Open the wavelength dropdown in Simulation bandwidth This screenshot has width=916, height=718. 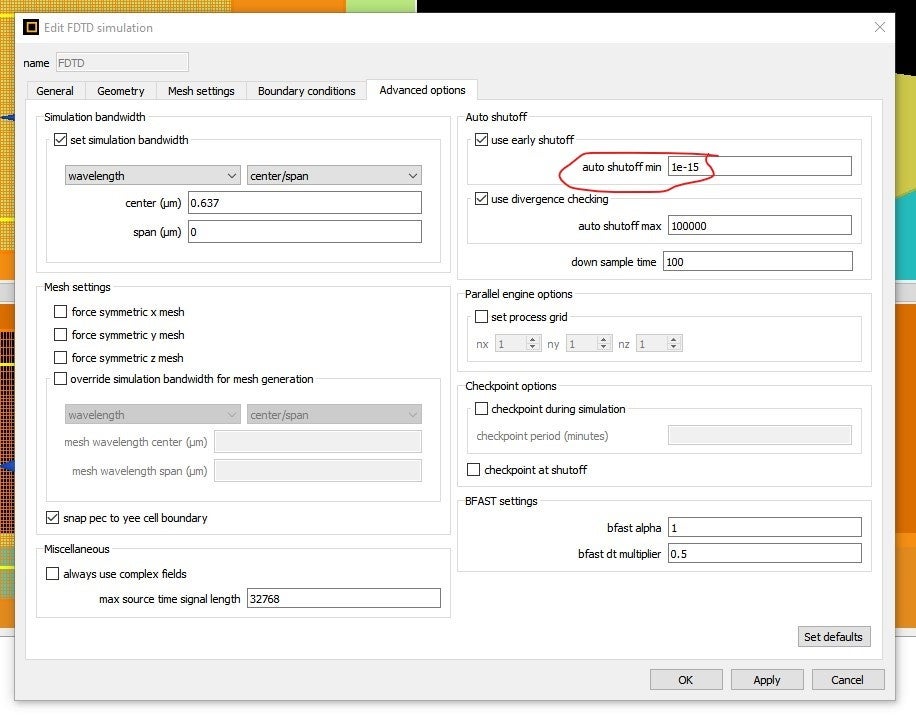152,176
